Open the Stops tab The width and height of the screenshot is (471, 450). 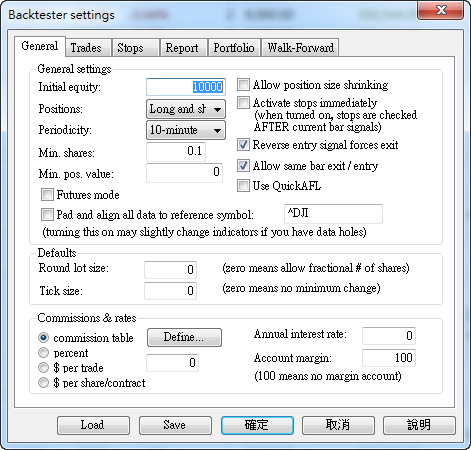pos(136,48)
